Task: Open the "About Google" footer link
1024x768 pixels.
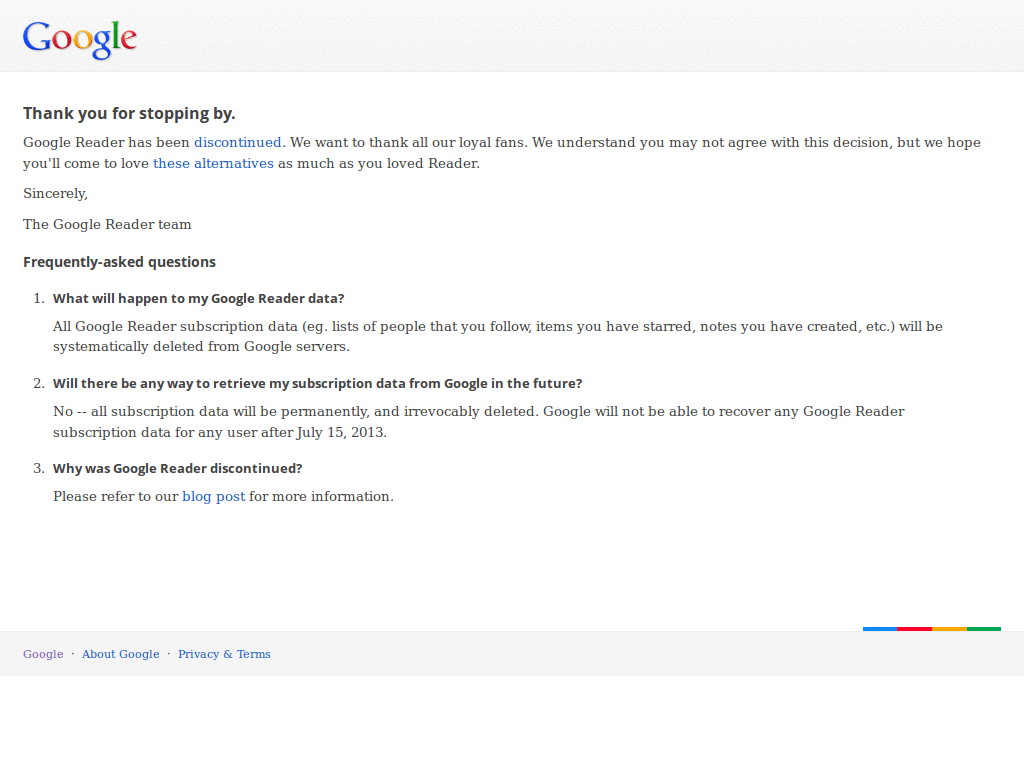Action: point(121,654)
